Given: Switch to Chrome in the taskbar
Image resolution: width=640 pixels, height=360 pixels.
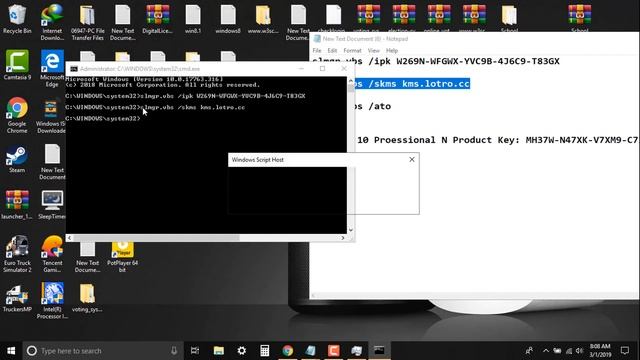Looking at the screenshot, I should coord(288,351).
